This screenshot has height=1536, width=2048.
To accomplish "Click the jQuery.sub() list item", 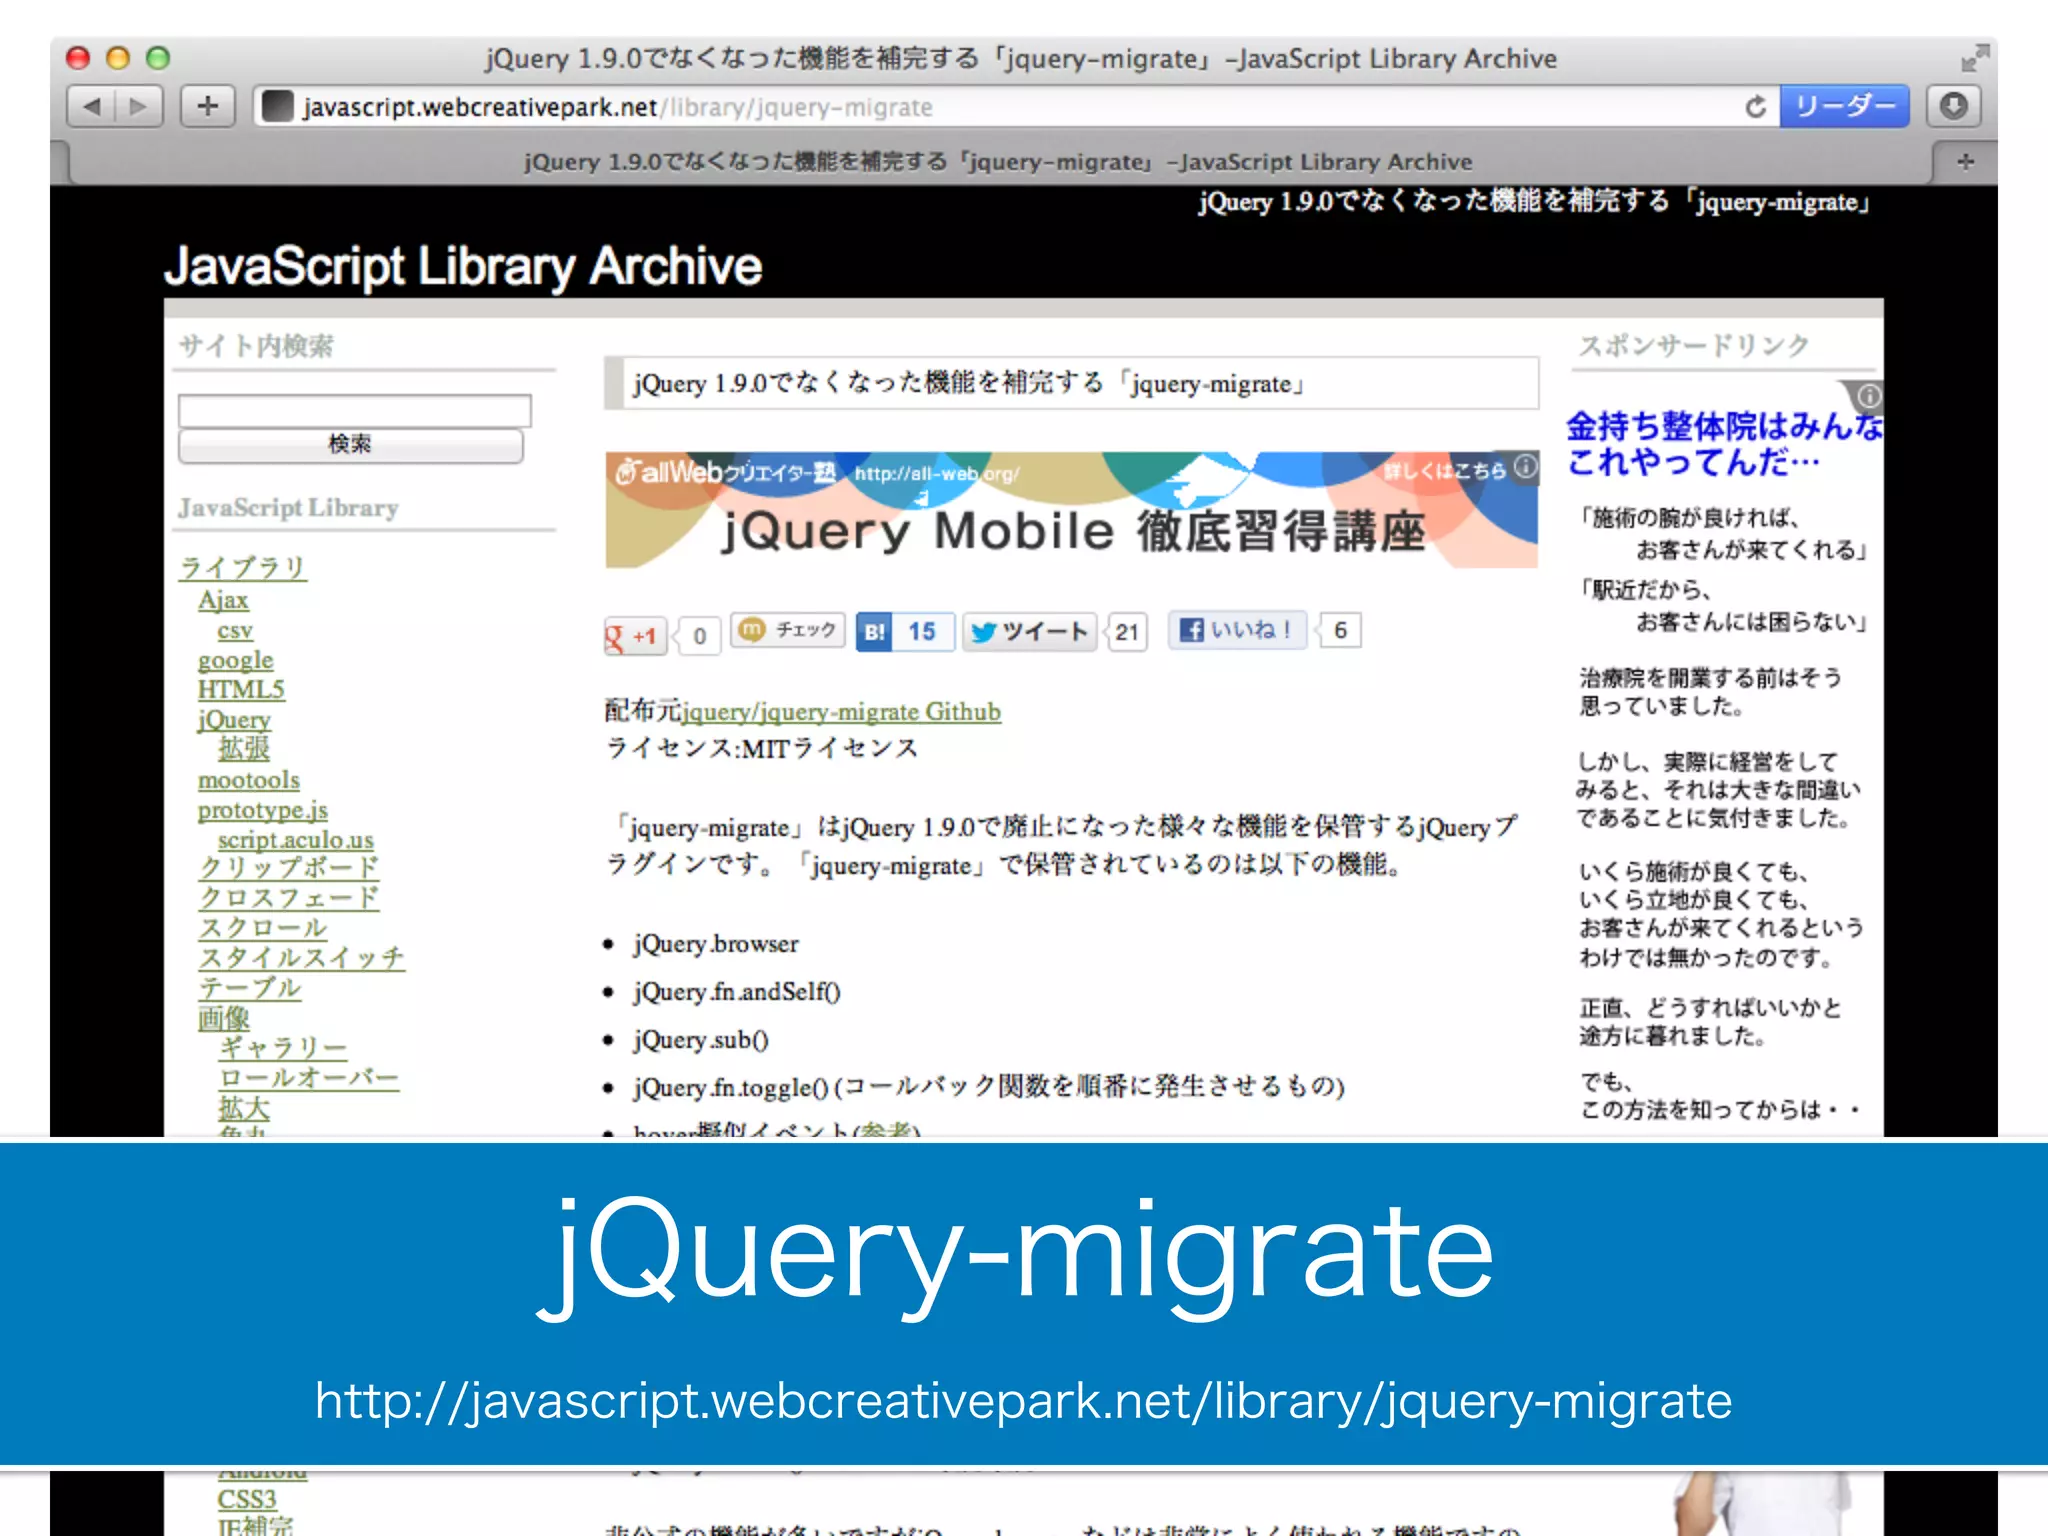I will coord(701,1039).
